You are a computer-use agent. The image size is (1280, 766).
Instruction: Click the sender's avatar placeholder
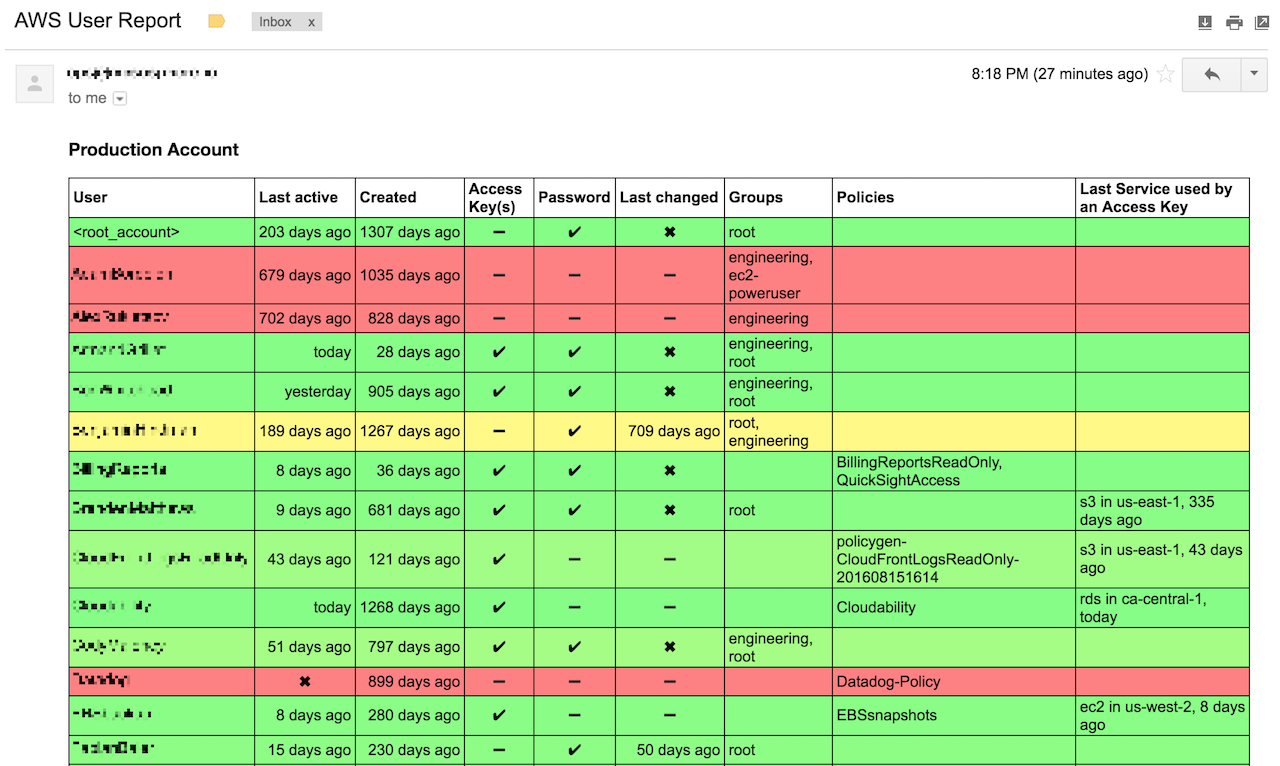(34, 84)
